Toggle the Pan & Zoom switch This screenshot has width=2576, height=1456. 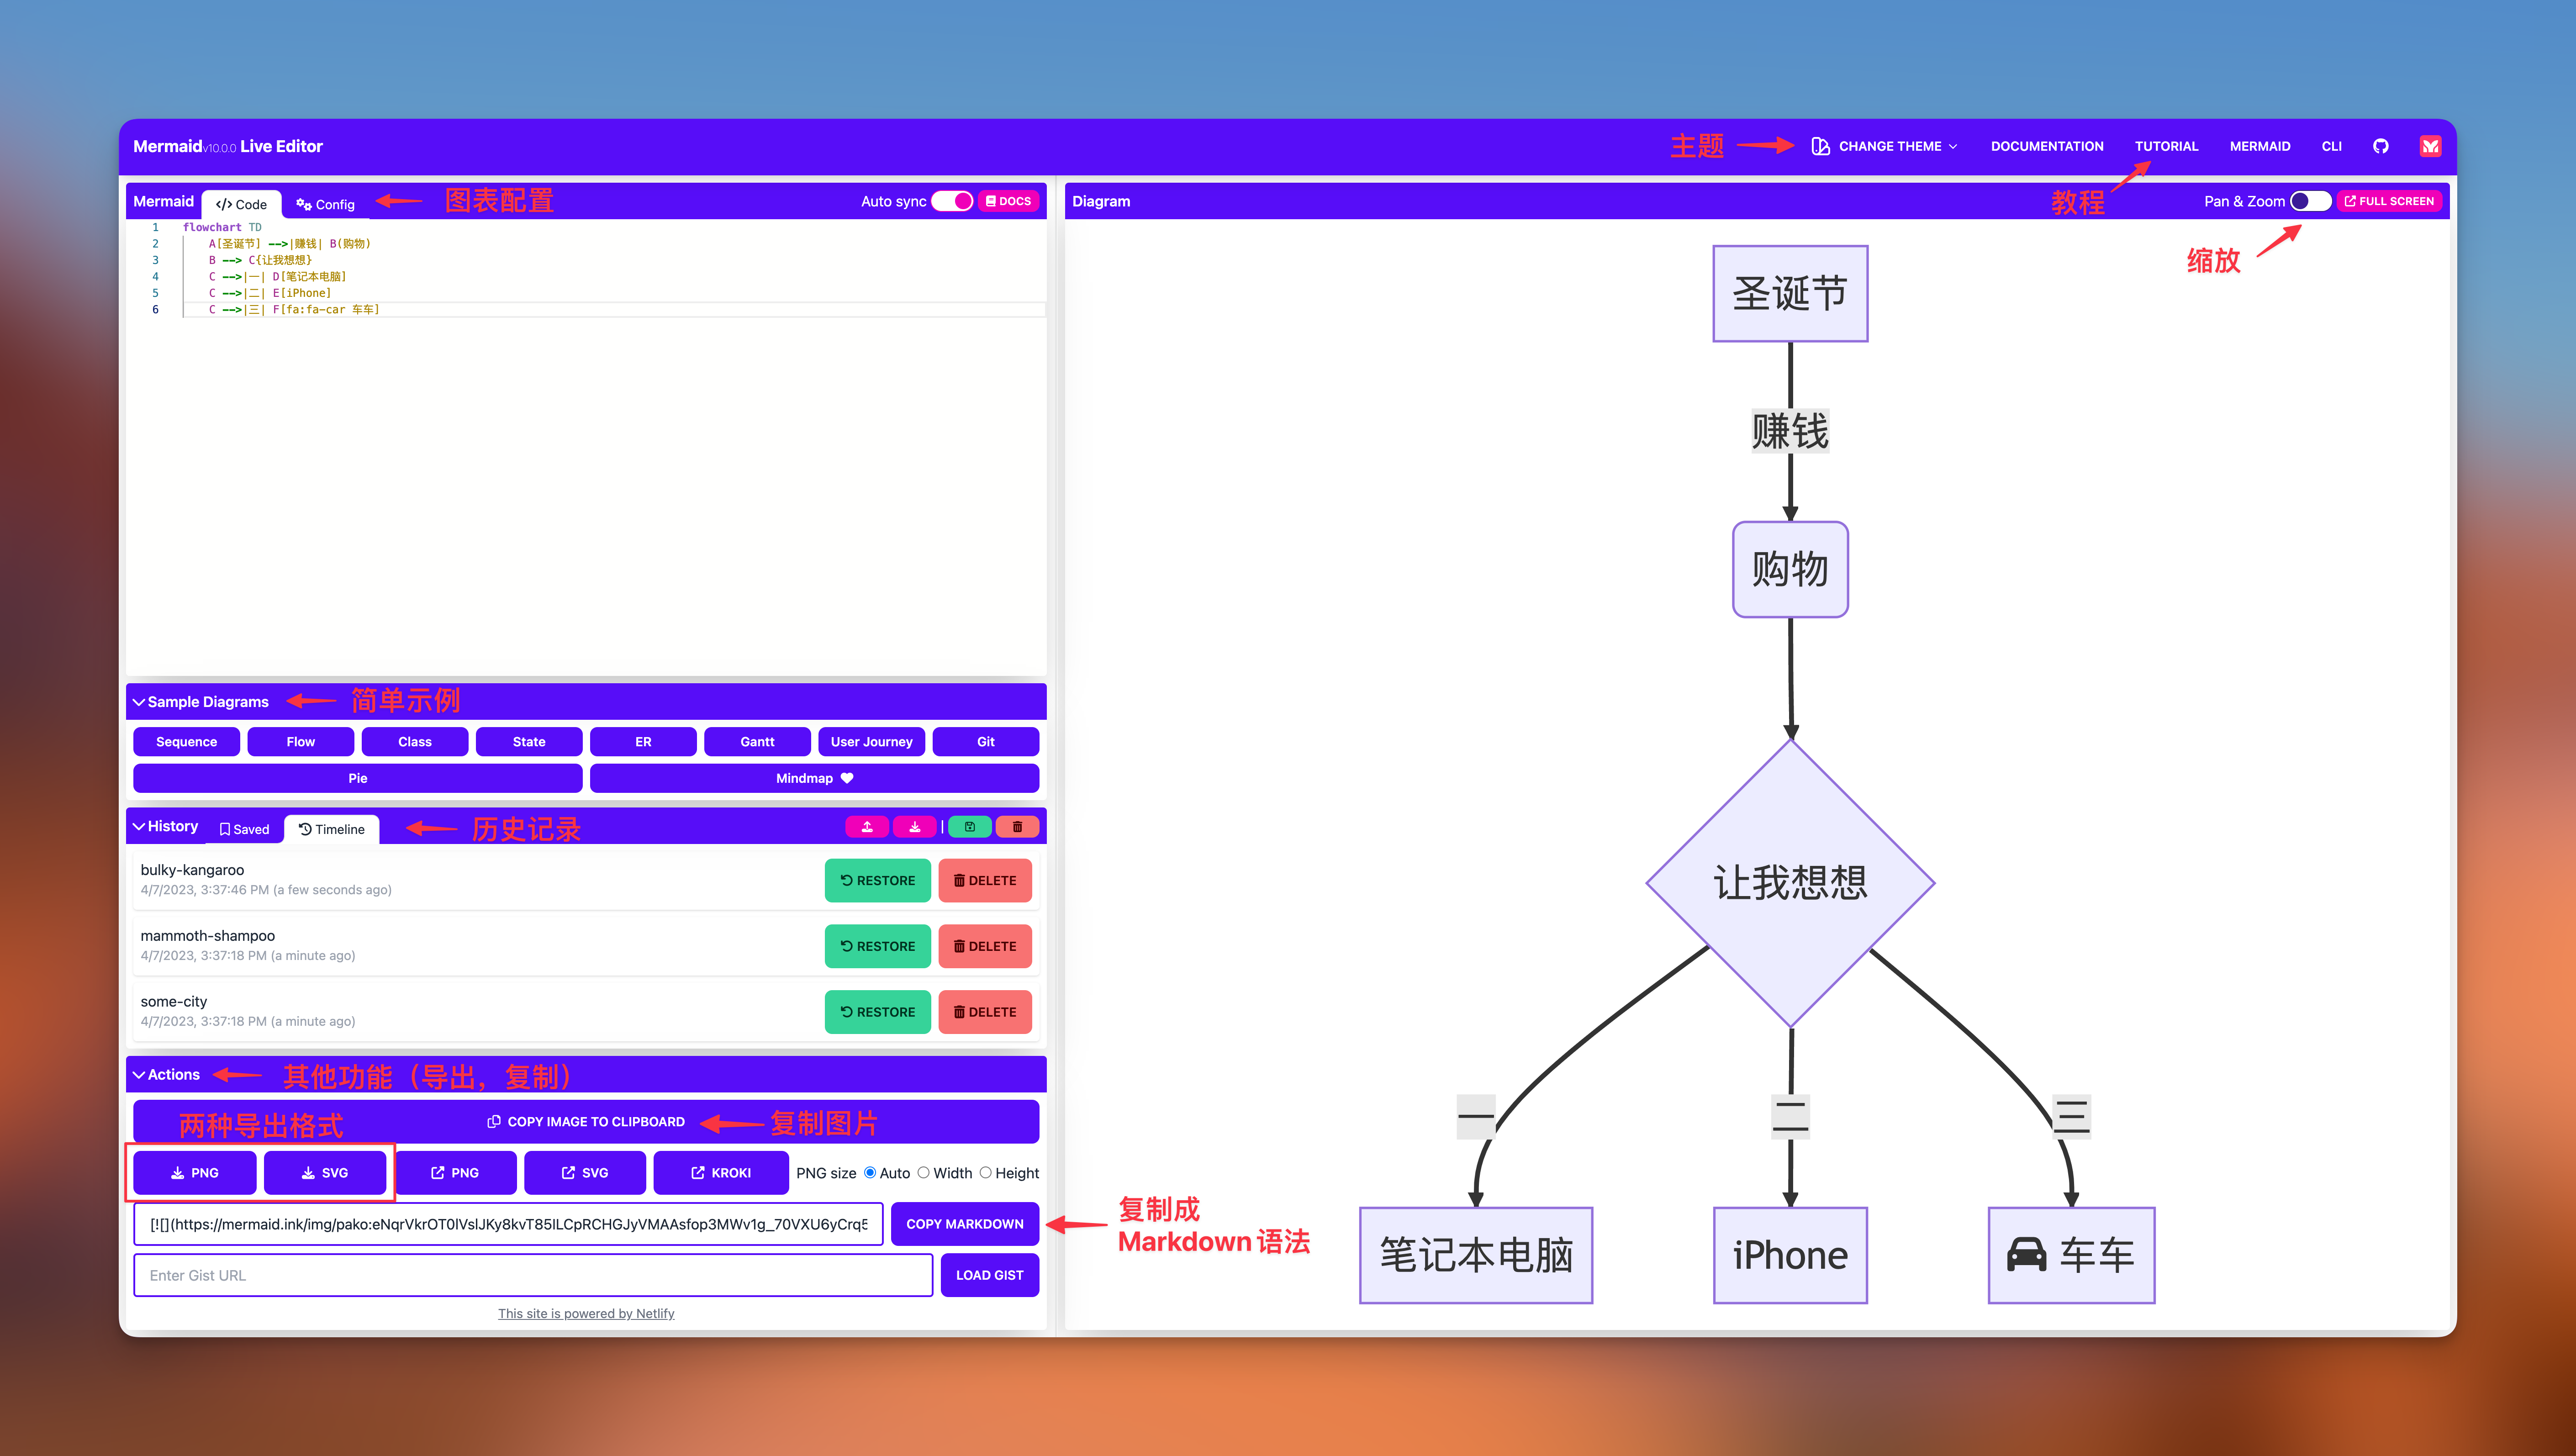point(2307,200)
